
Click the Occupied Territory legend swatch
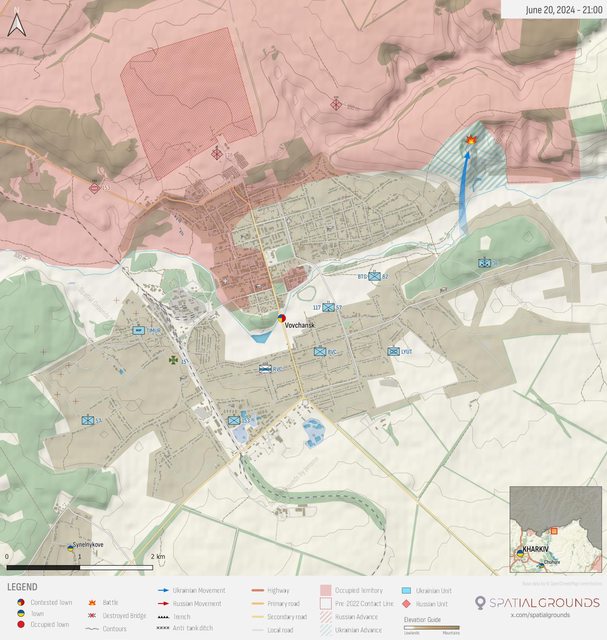[326, 591]
